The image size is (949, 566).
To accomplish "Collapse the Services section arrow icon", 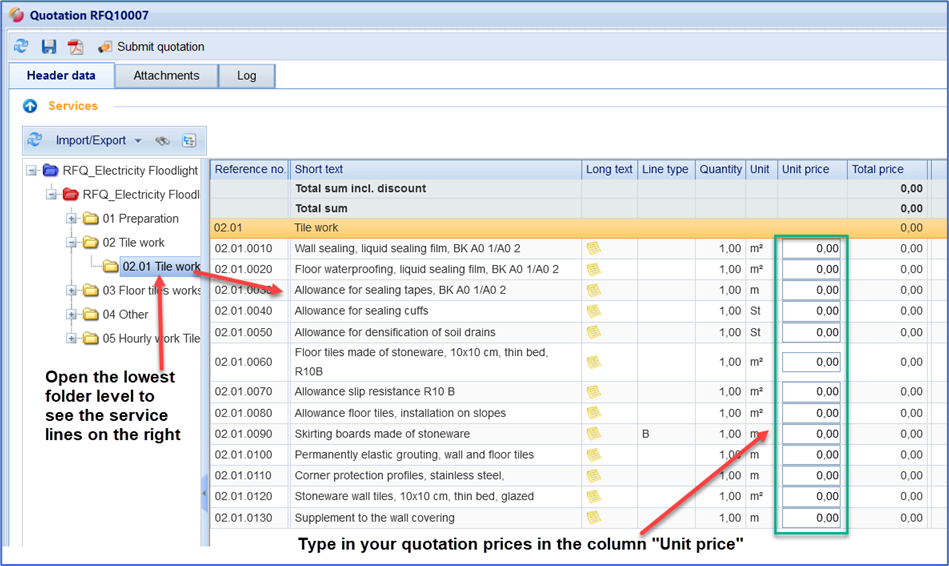I will pyautogui.click(x=30, y=106).
